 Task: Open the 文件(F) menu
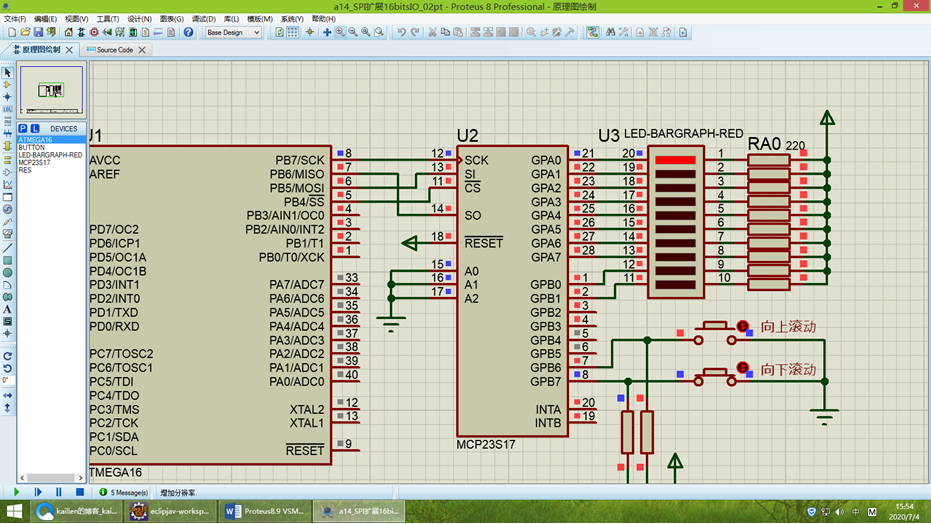[x=15, y=19]
